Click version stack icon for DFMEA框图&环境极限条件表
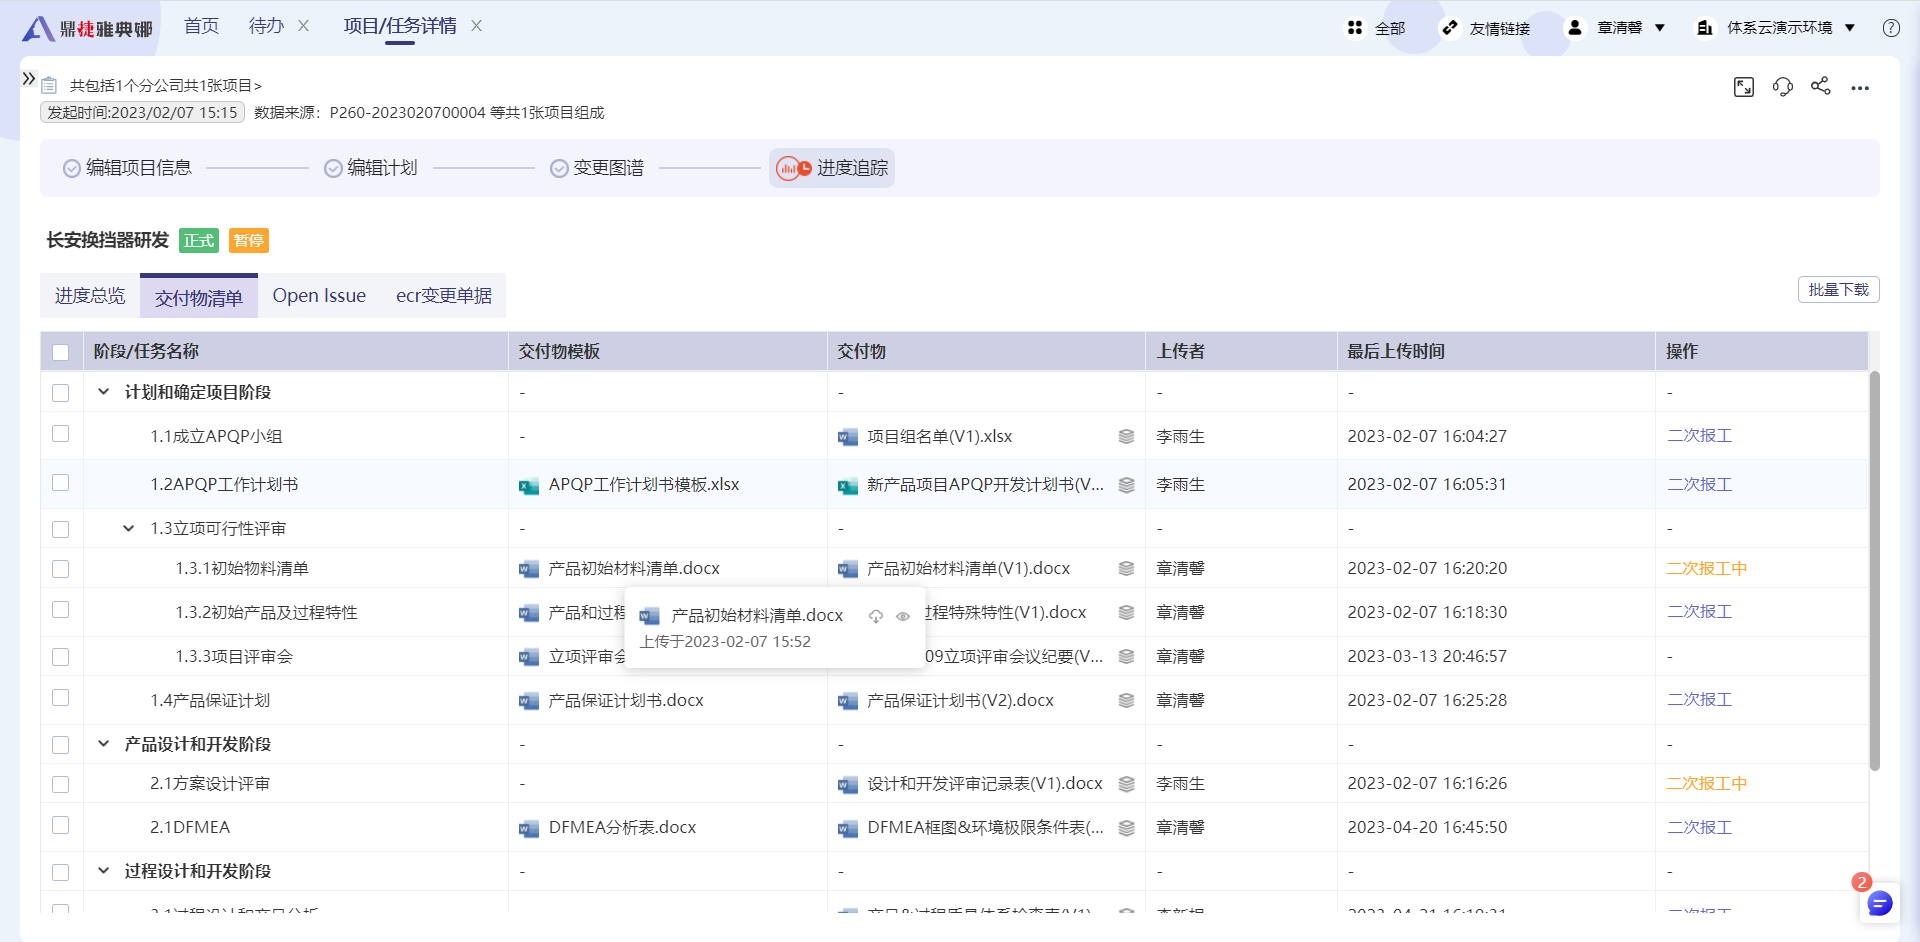 (x=1126, y=828)
